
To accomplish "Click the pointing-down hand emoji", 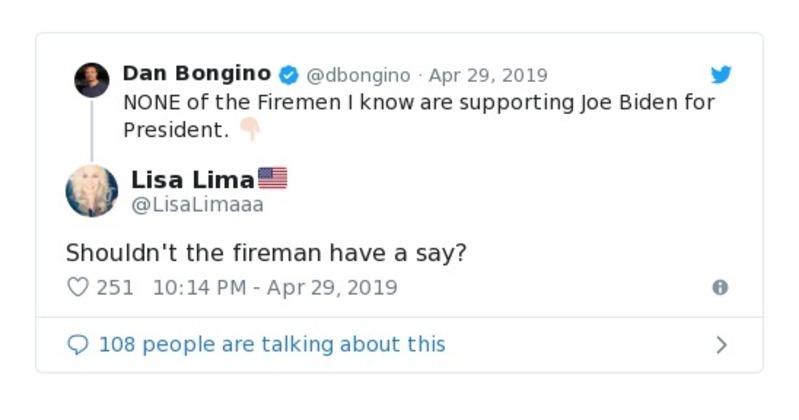I will tap(249, 130).
